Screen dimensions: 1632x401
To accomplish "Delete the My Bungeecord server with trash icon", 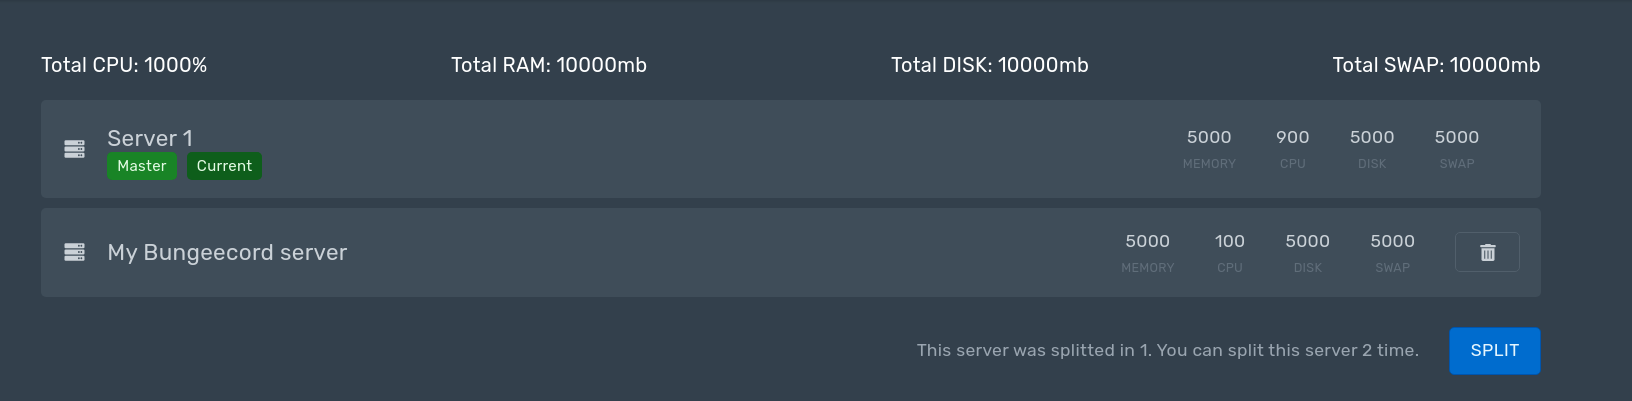I will (x=1487, y=252).
